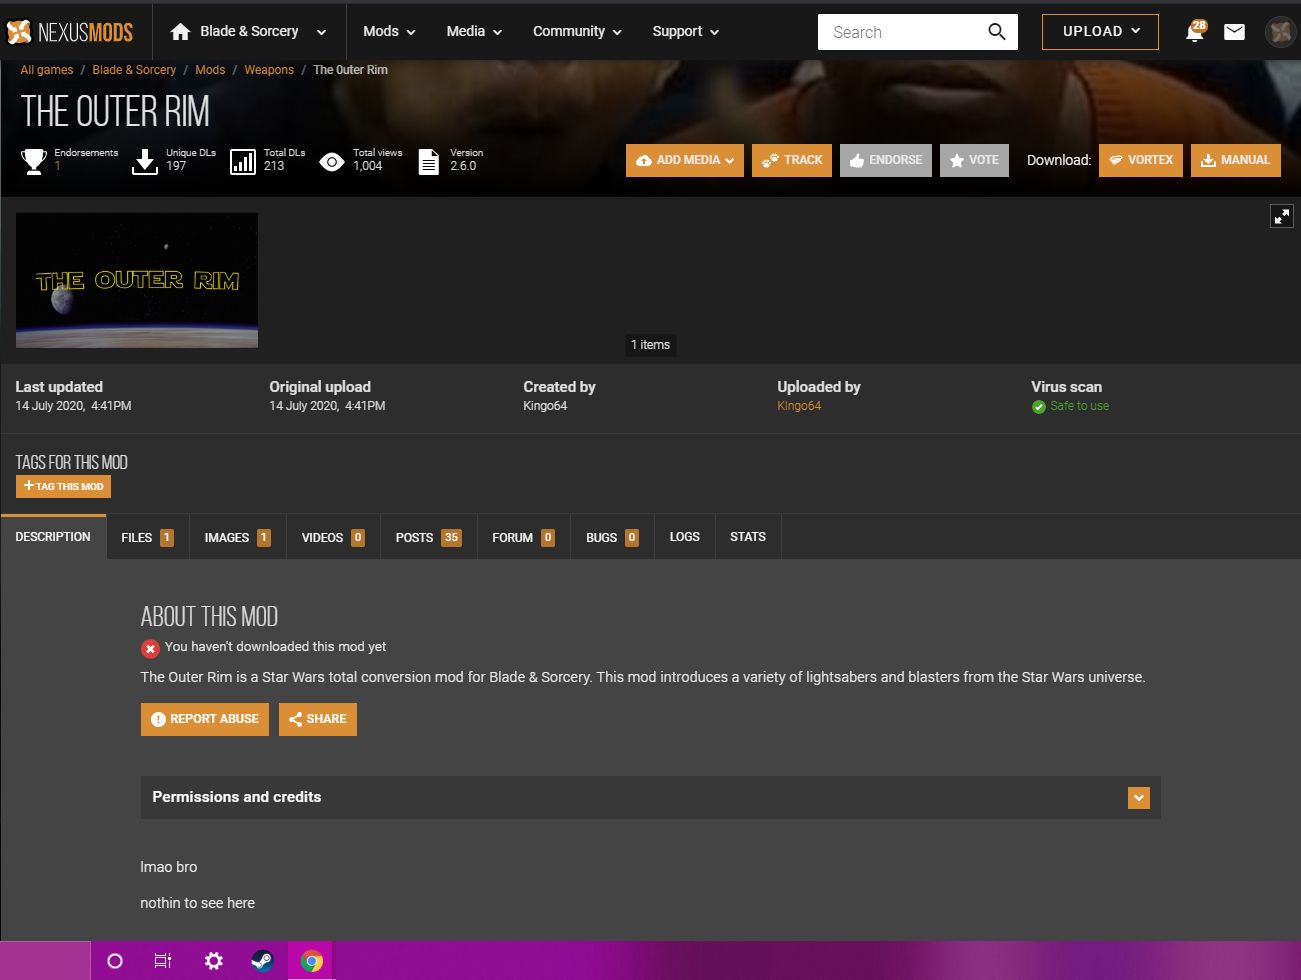Open the notifications bell

pos(1194,32)
